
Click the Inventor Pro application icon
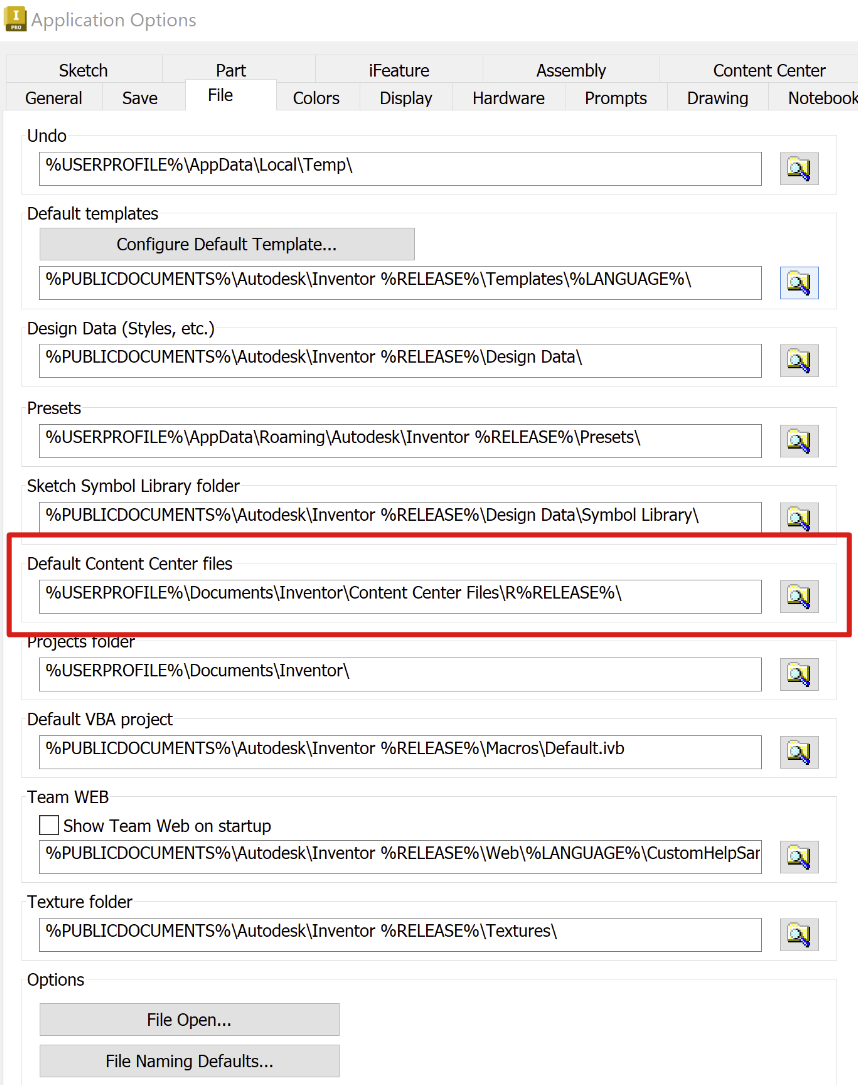coord(16,18)
